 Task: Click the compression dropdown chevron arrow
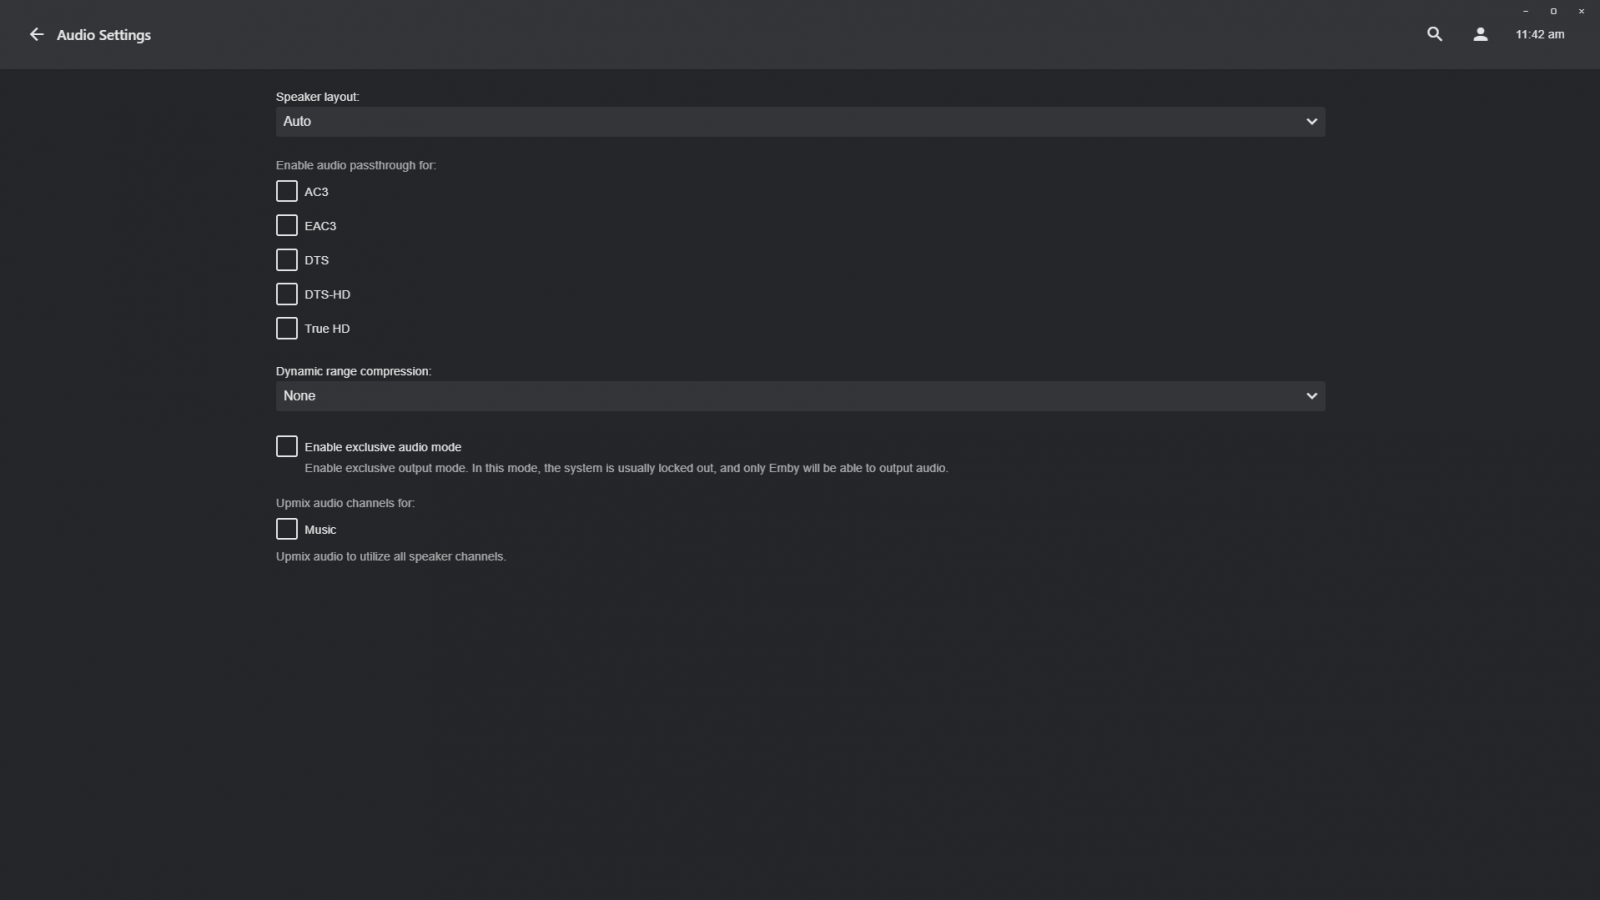pos(1311,396)
